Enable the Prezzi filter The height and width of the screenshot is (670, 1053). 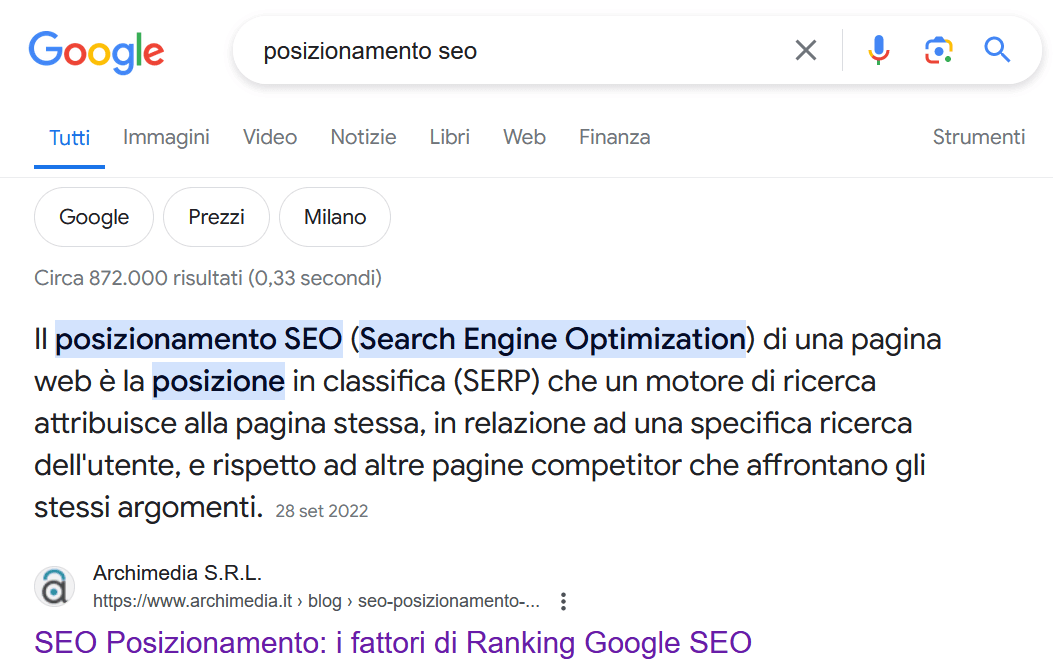click(216, 216)
